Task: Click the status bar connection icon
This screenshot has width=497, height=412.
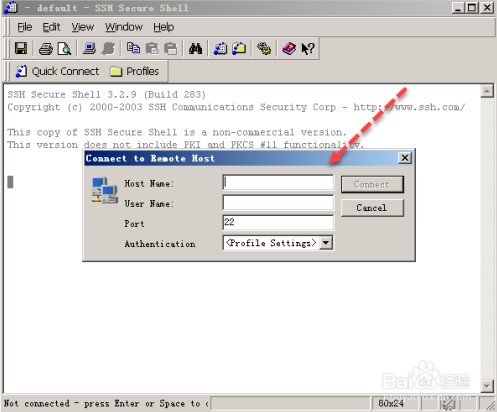Action: (448, 404)
